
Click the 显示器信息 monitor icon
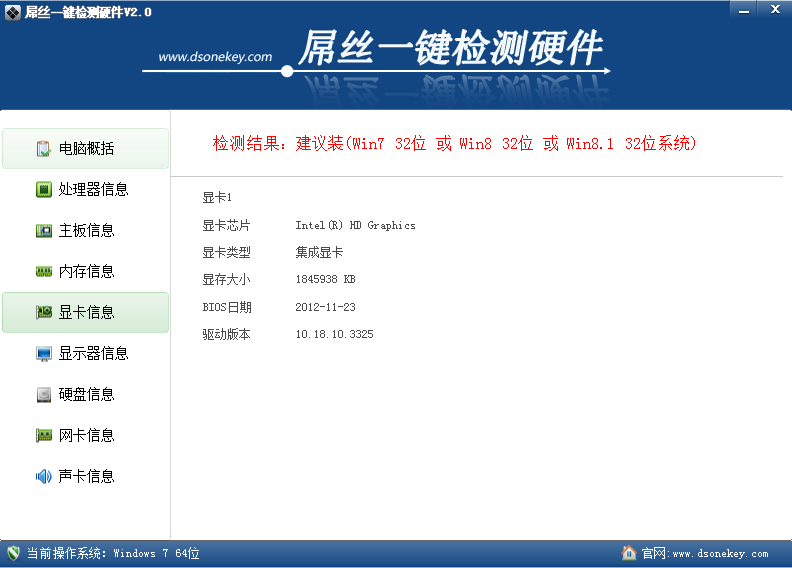pos(44,354)
